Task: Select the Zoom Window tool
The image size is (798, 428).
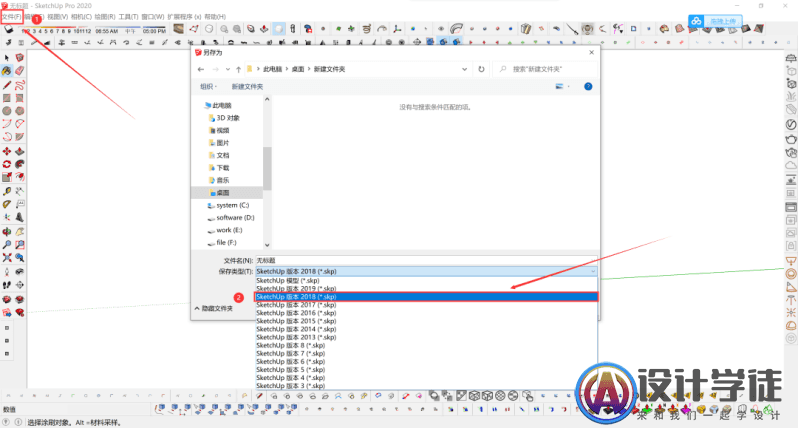Action: (x=20, y=245)
